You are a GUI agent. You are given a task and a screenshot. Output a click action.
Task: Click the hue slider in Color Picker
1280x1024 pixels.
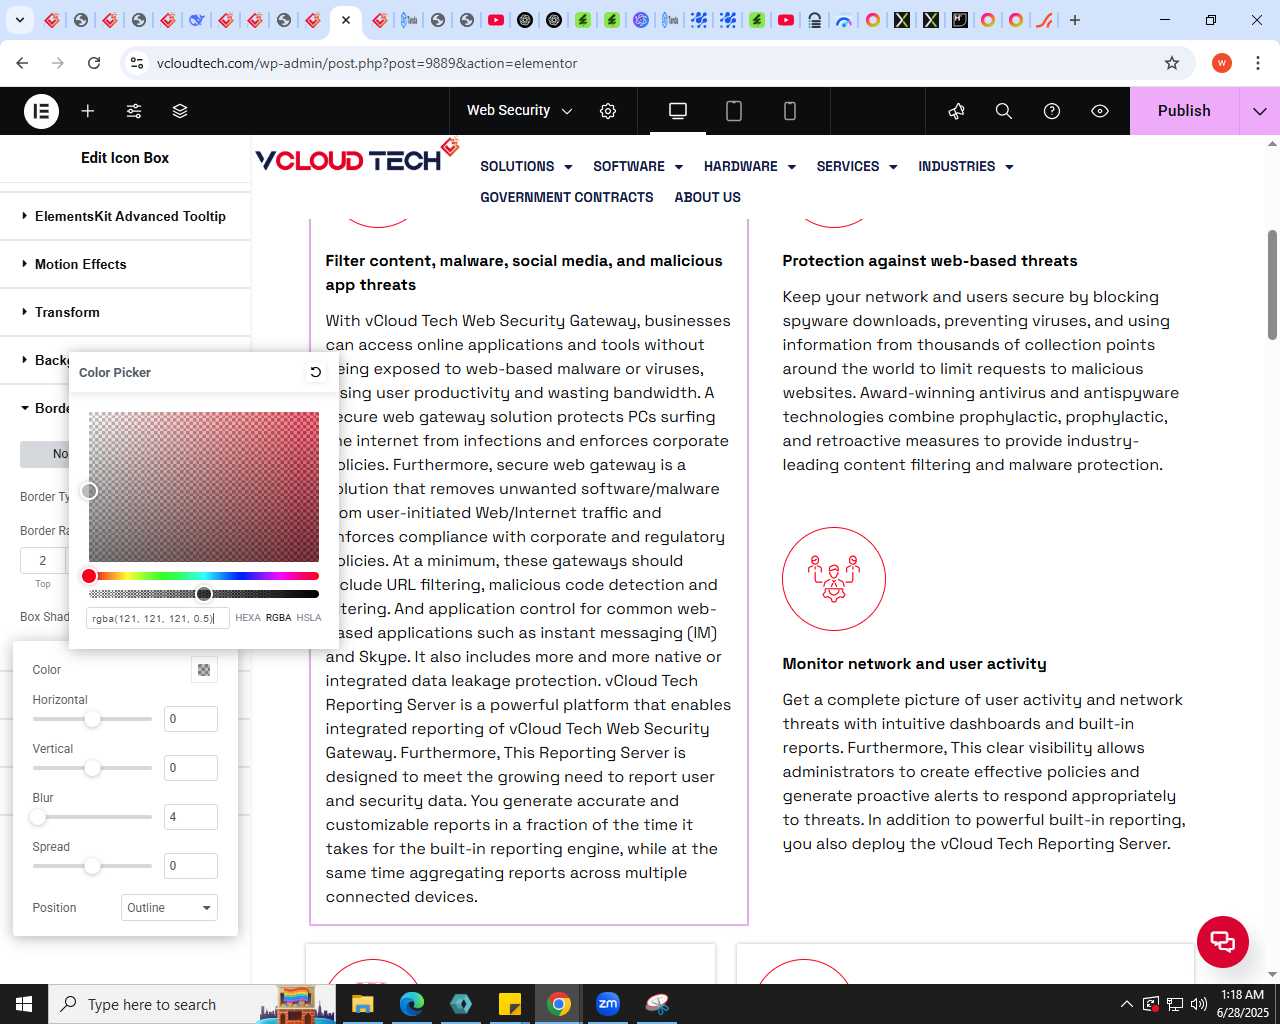204,576
